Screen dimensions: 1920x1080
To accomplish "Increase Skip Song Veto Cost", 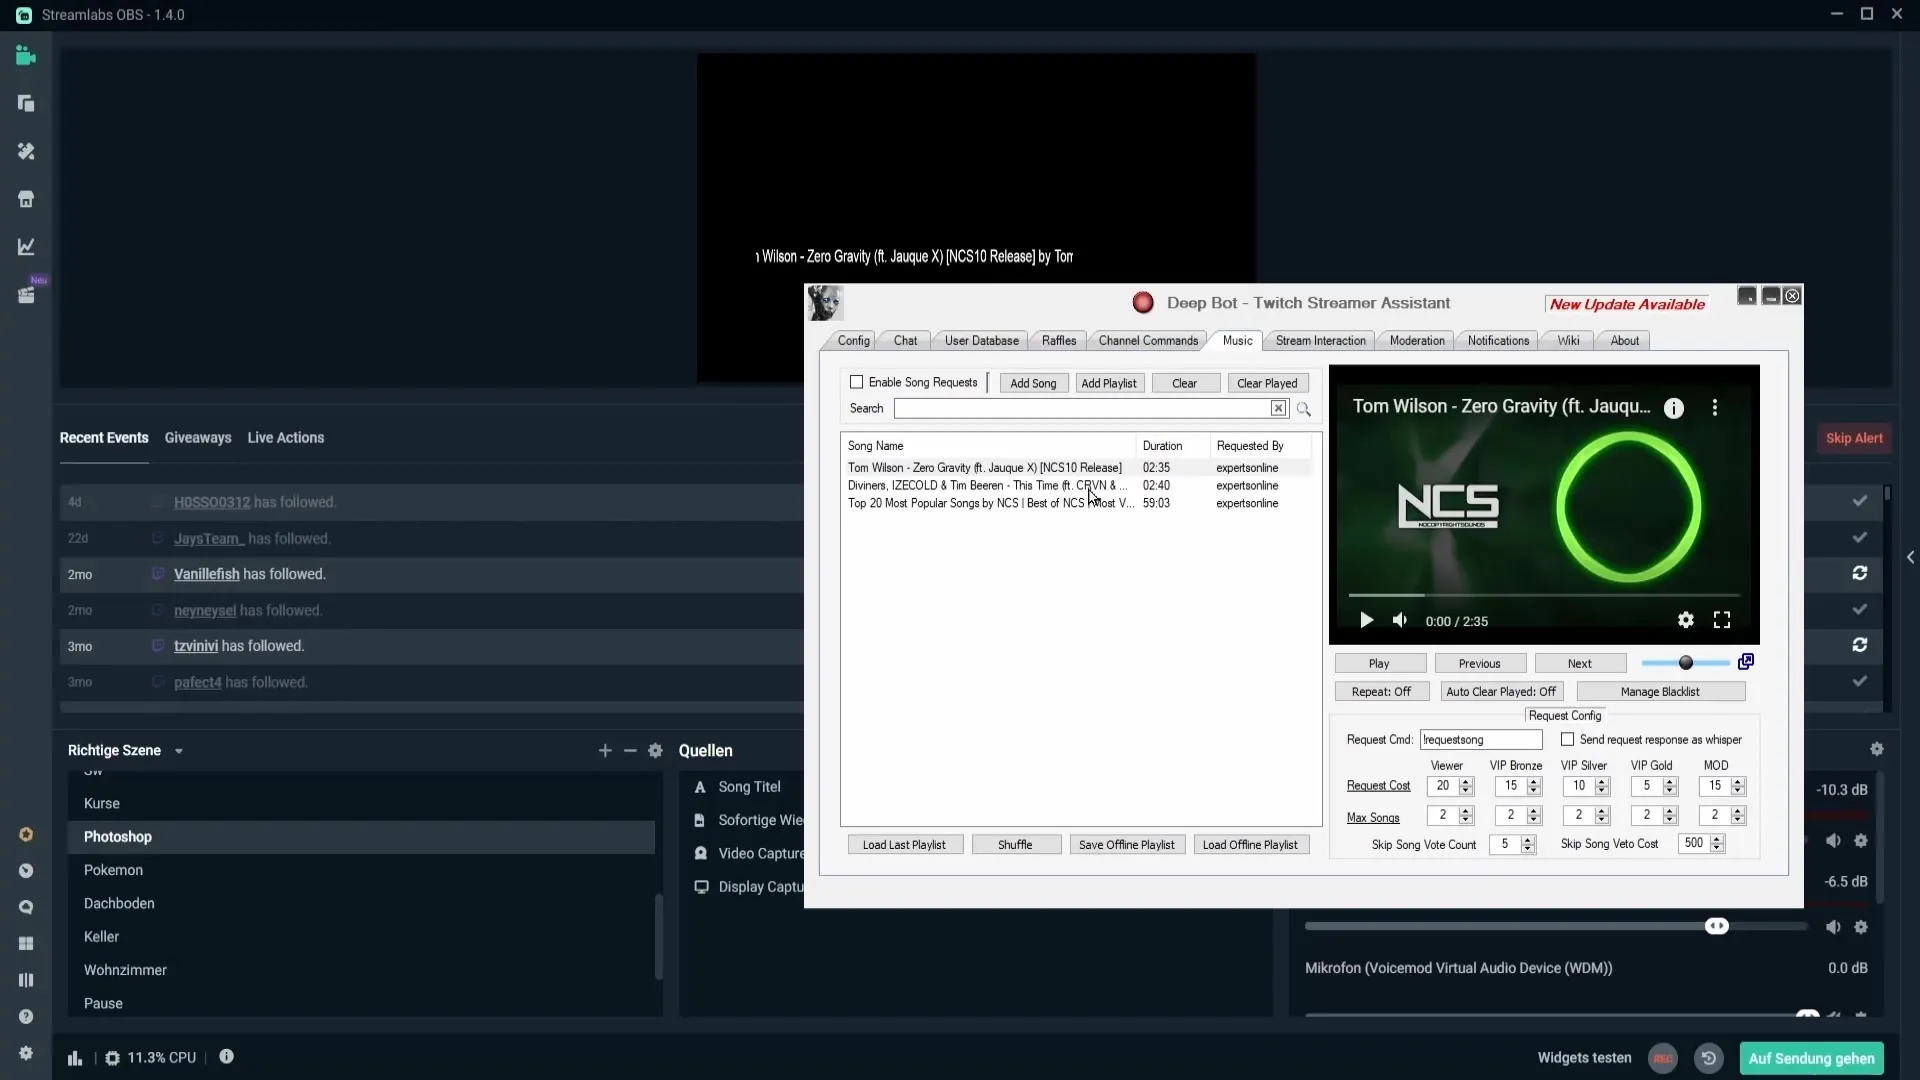I will coord(1717,839).
